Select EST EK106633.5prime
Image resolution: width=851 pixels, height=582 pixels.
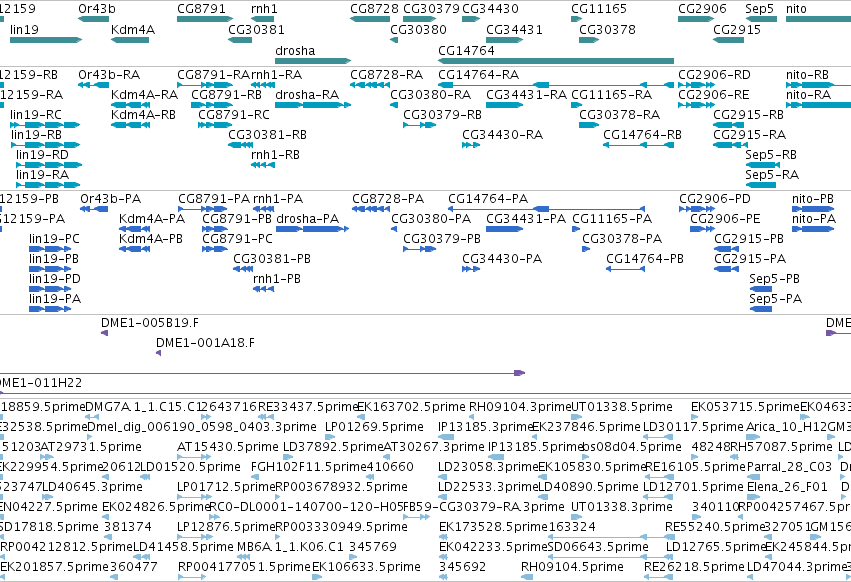click(317, 577)
